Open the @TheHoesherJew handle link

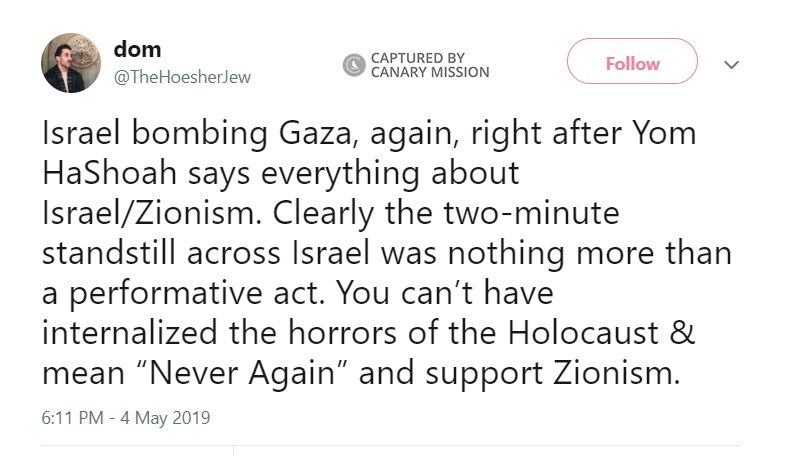pos(183,77)
